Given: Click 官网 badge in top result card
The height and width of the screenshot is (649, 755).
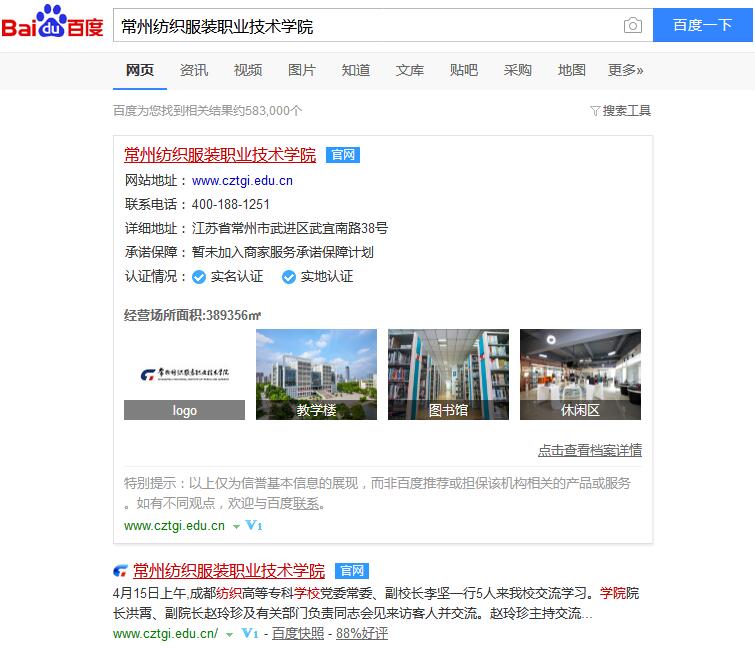Looking at the screenshot, I should [x=343, y=155].
